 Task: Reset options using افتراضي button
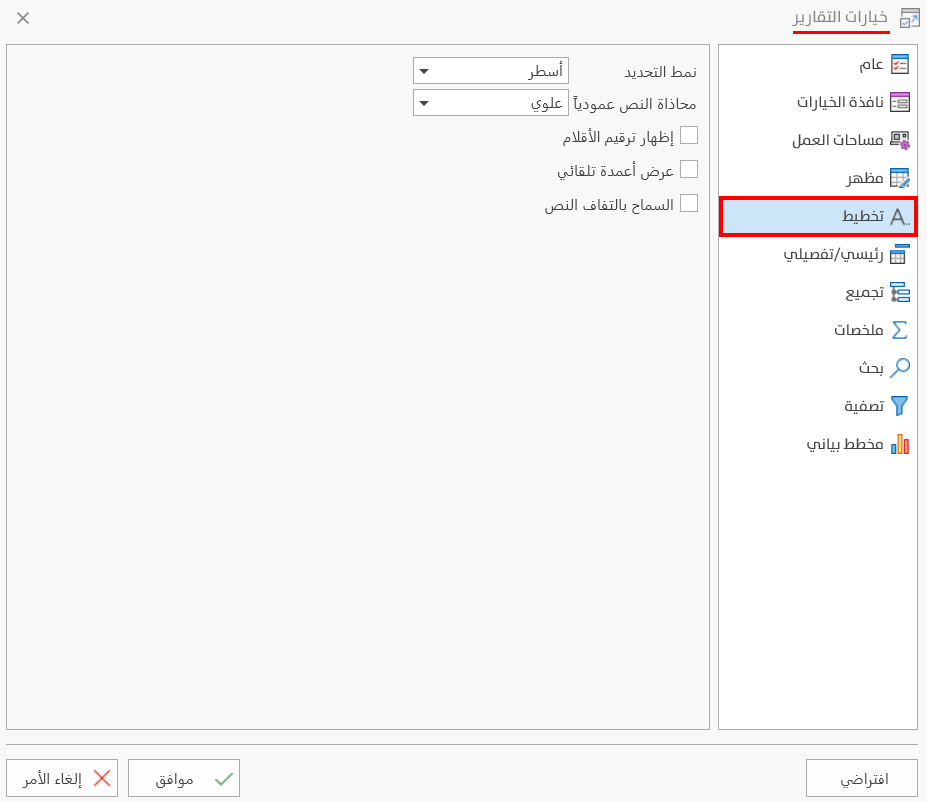click(861, 777)
